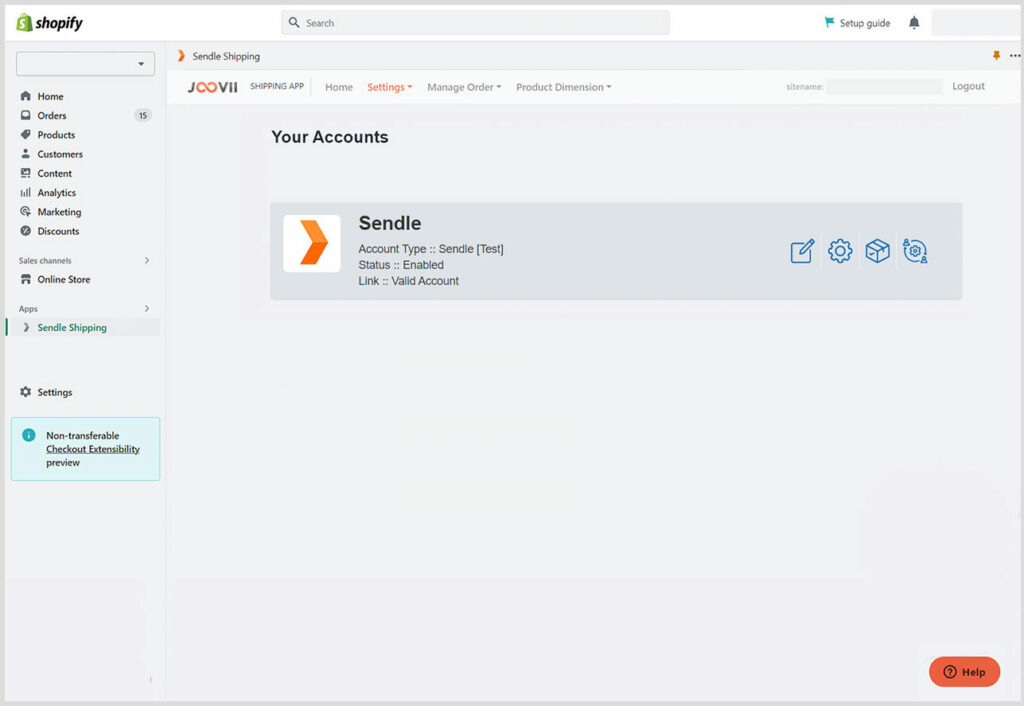
Task: Click the user sync gear icon for Sendle
Action: 915,251
